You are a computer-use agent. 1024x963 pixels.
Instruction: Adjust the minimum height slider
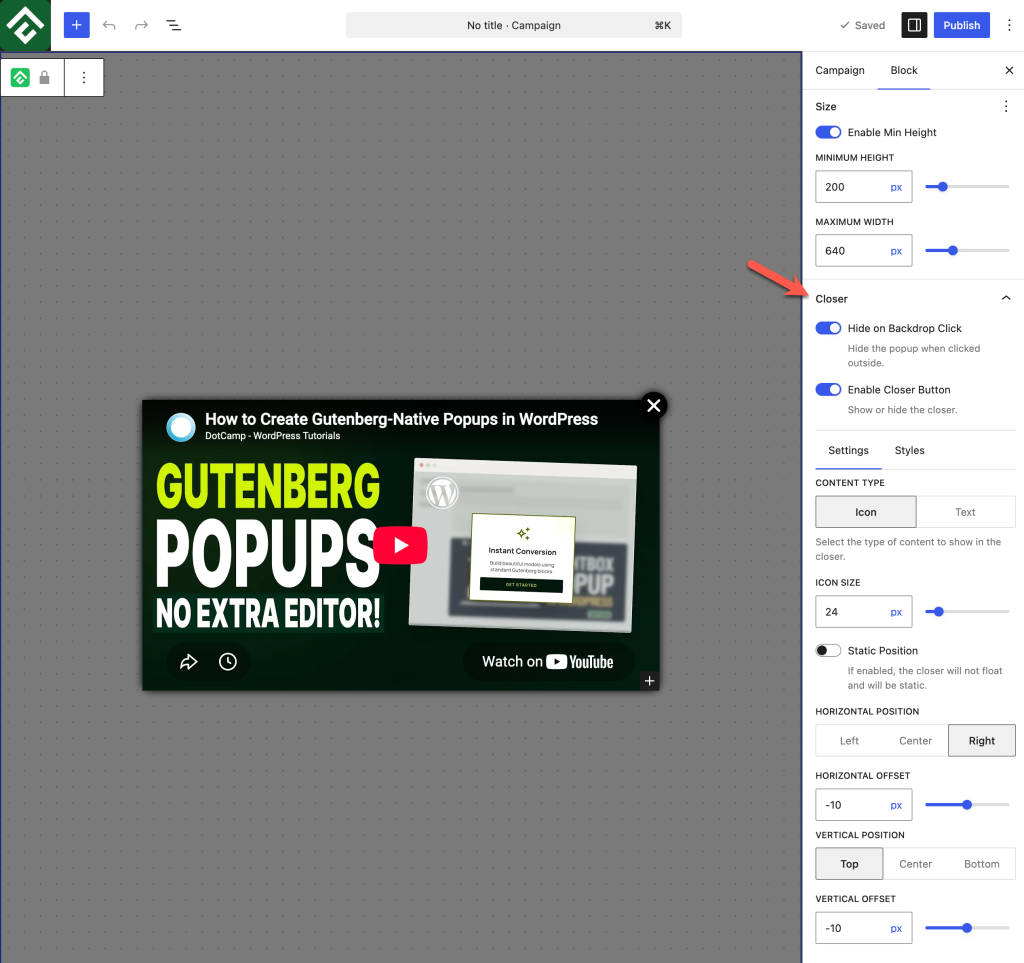pos(967,187)
